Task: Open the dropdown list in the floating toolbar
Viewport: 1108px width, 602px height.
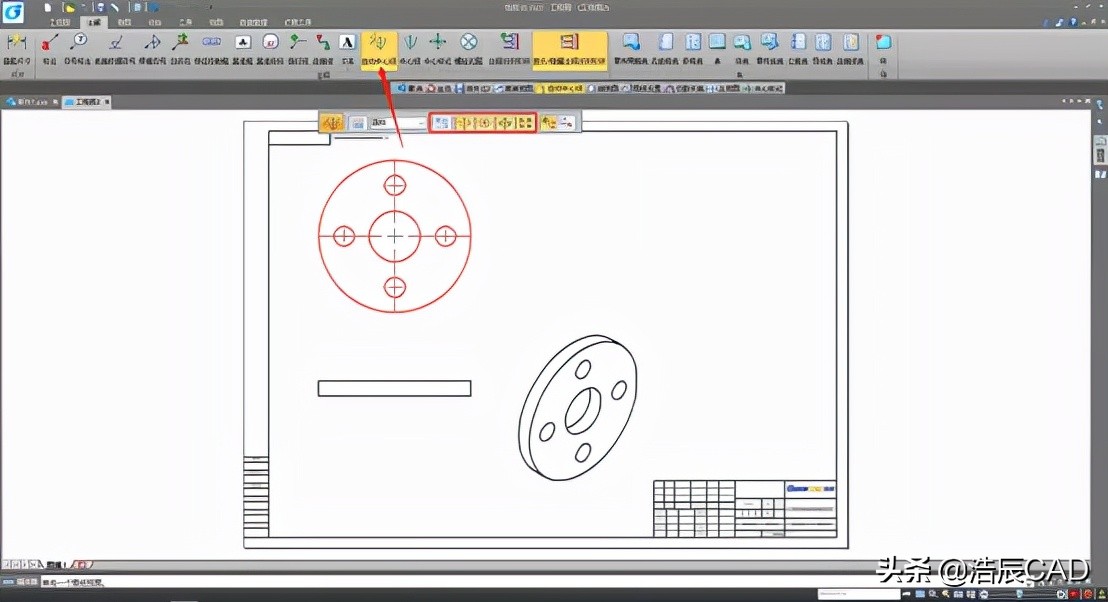Action: [398, 123]
